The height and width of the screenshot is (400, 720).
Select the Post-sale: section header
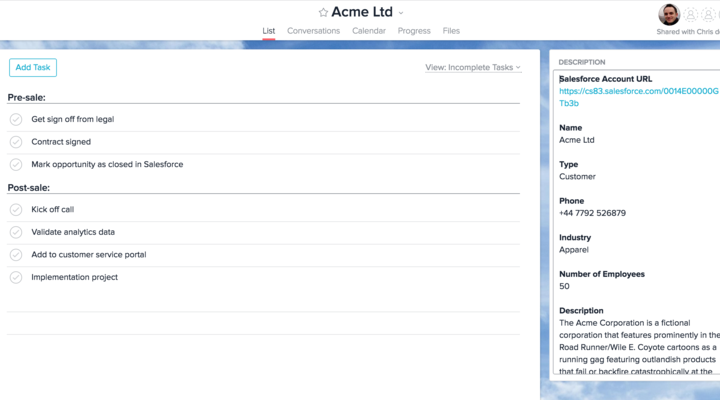(x=28, y=187)
